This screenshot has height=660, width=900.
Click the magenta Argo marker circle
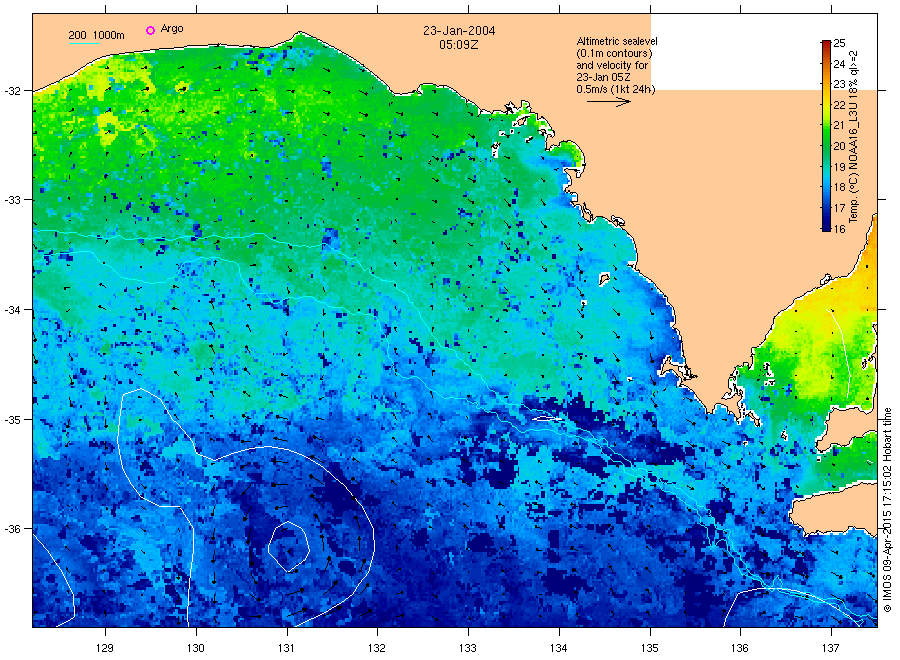150,30
